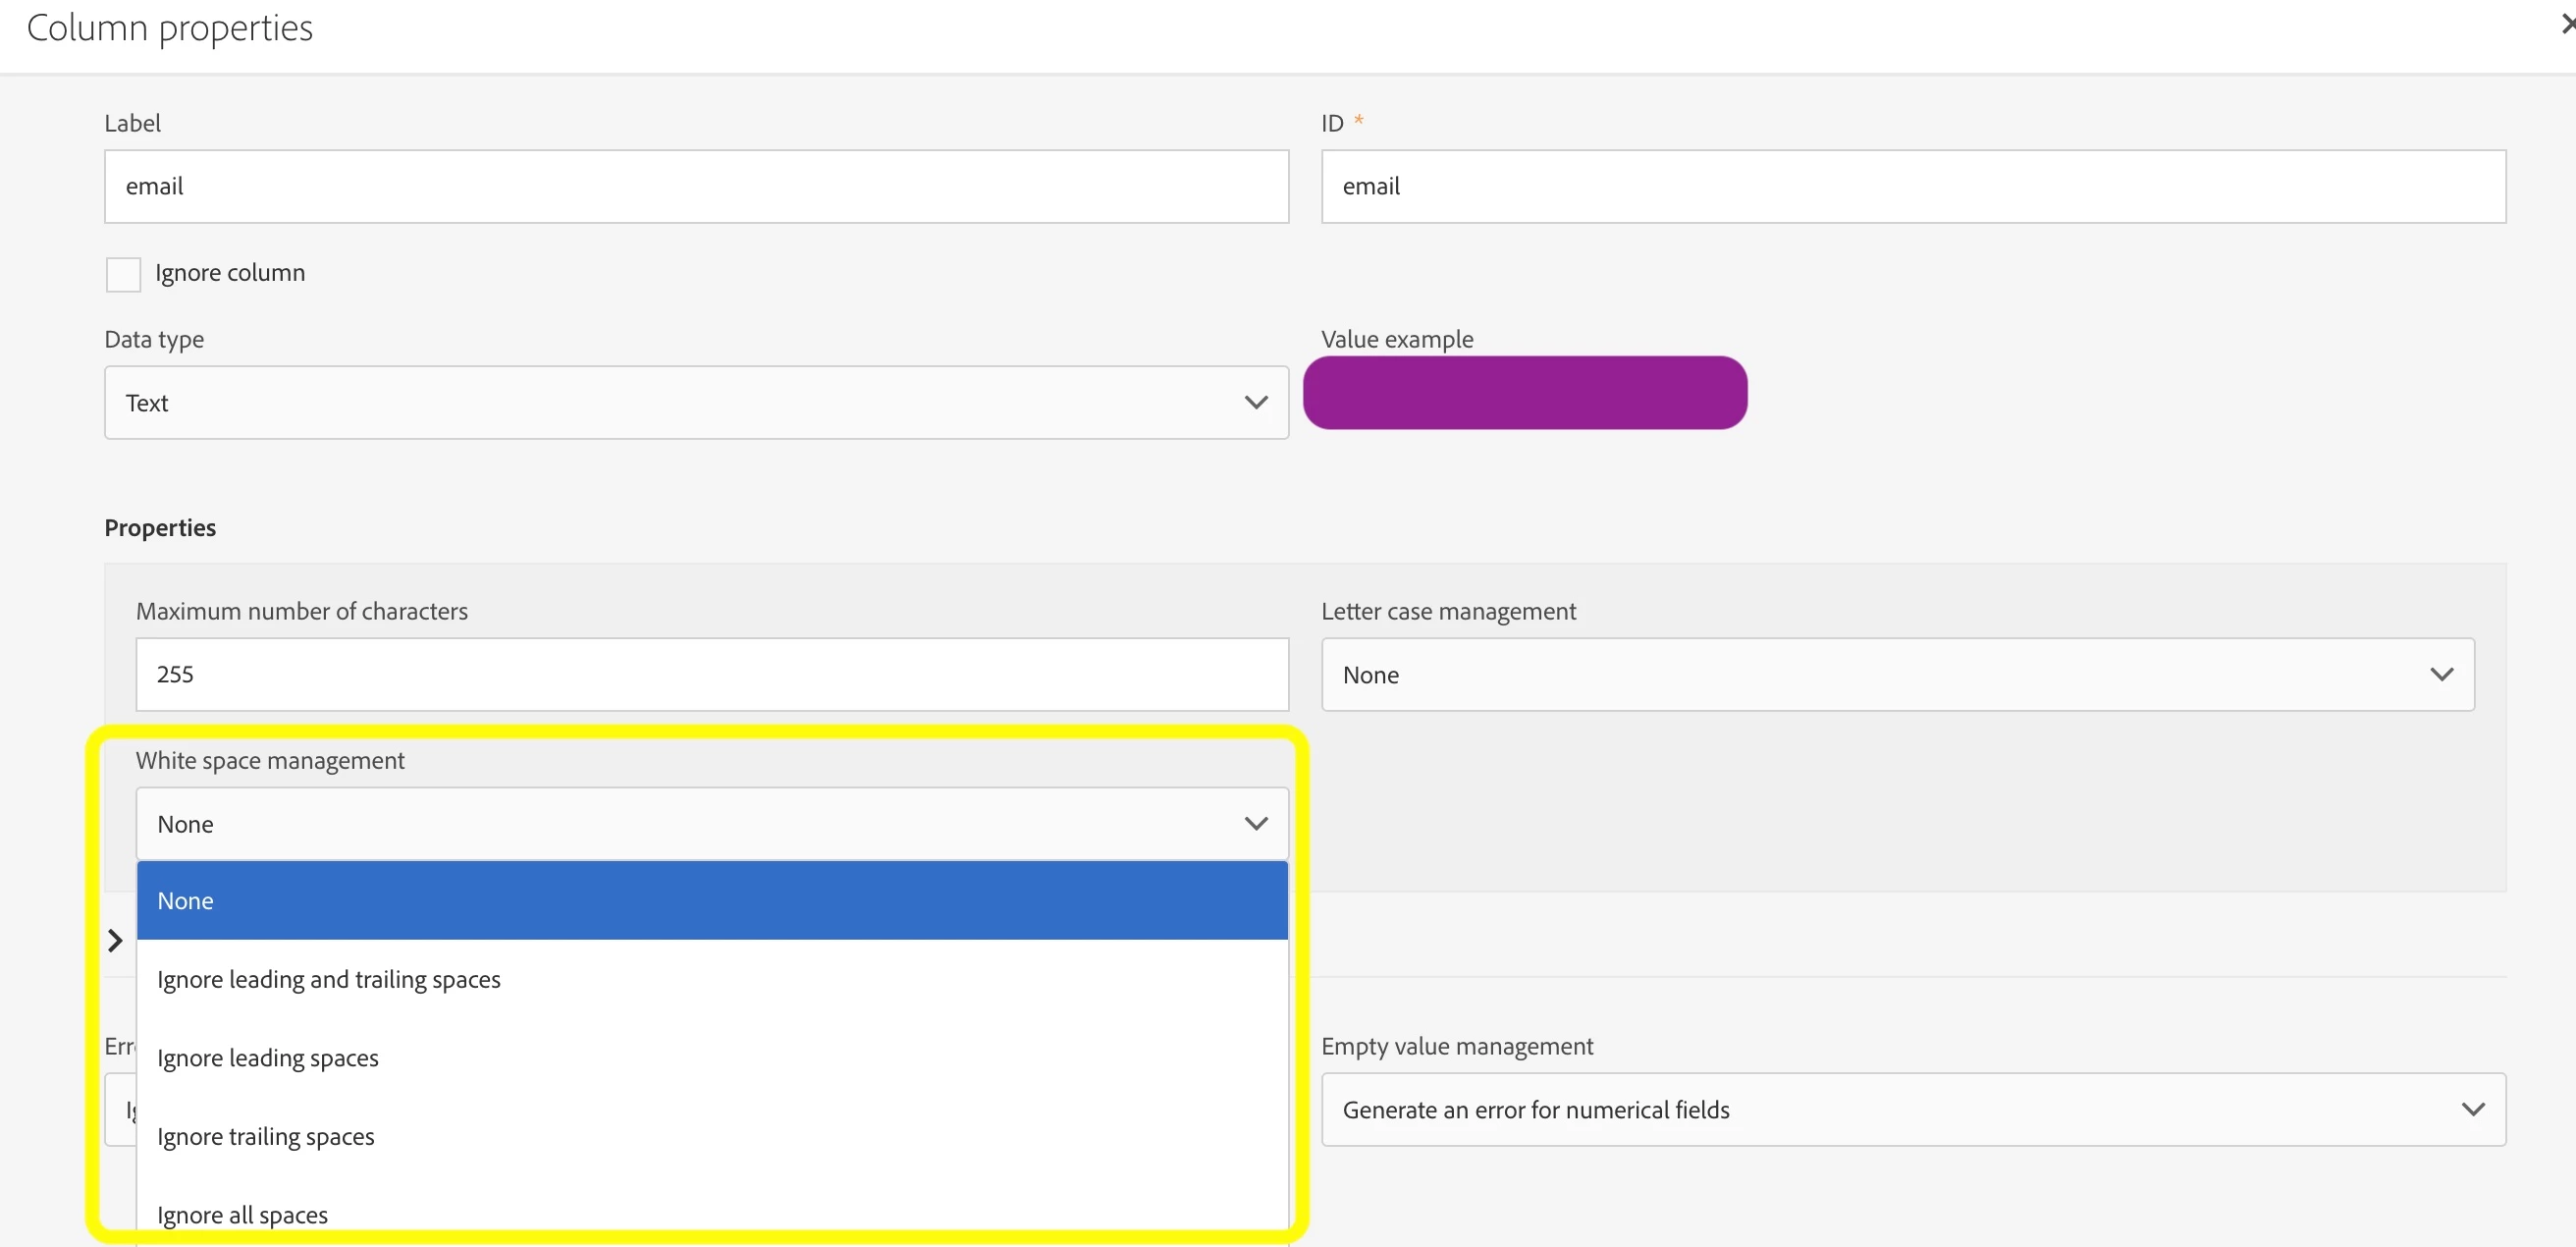Check the Ignore column checkbox
The image size is (2576, 1247).
(123, 274)
